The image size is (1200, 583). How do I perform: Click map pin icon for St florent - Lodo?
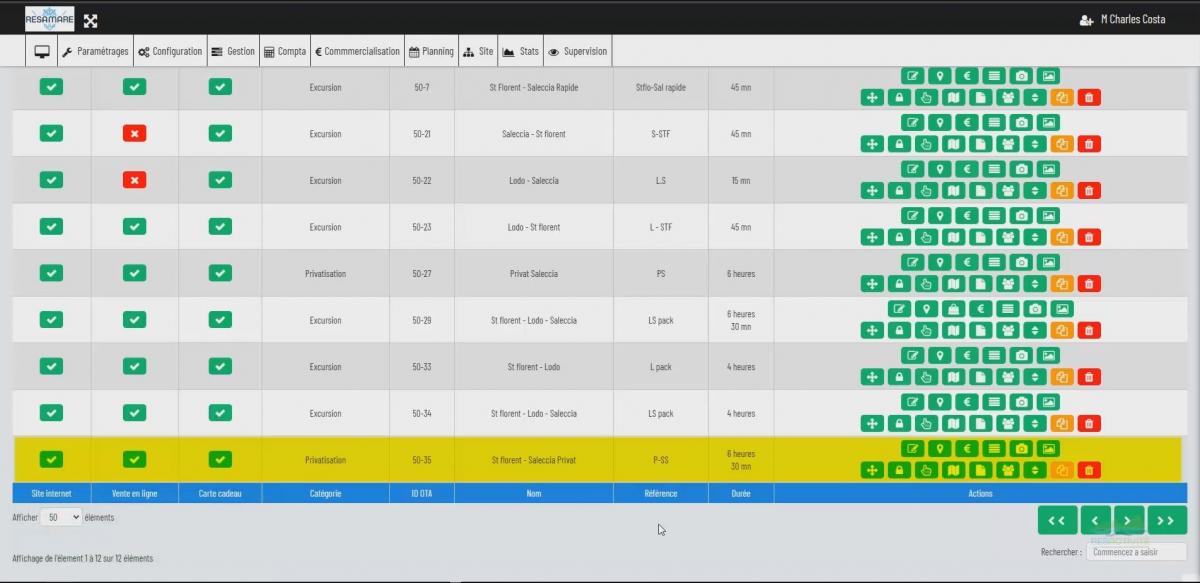tap(939, 355)
